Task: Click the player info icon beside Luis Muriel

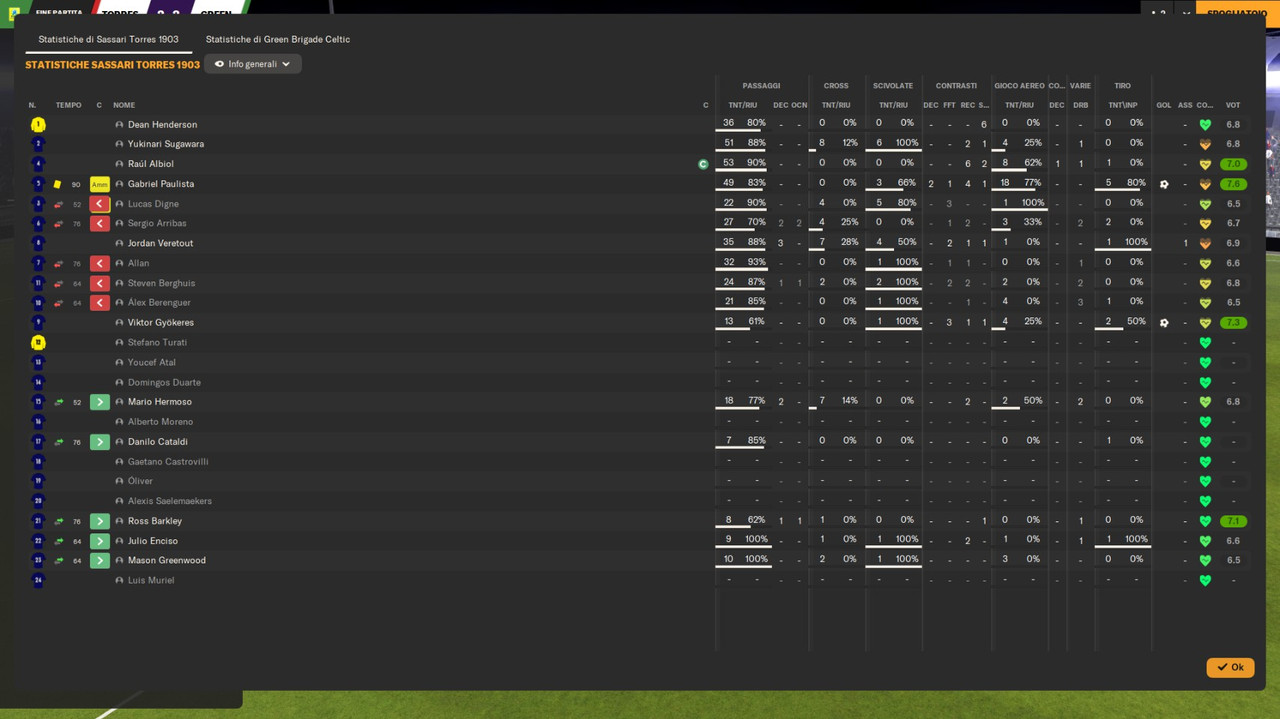Action: [x=119, y=580]
